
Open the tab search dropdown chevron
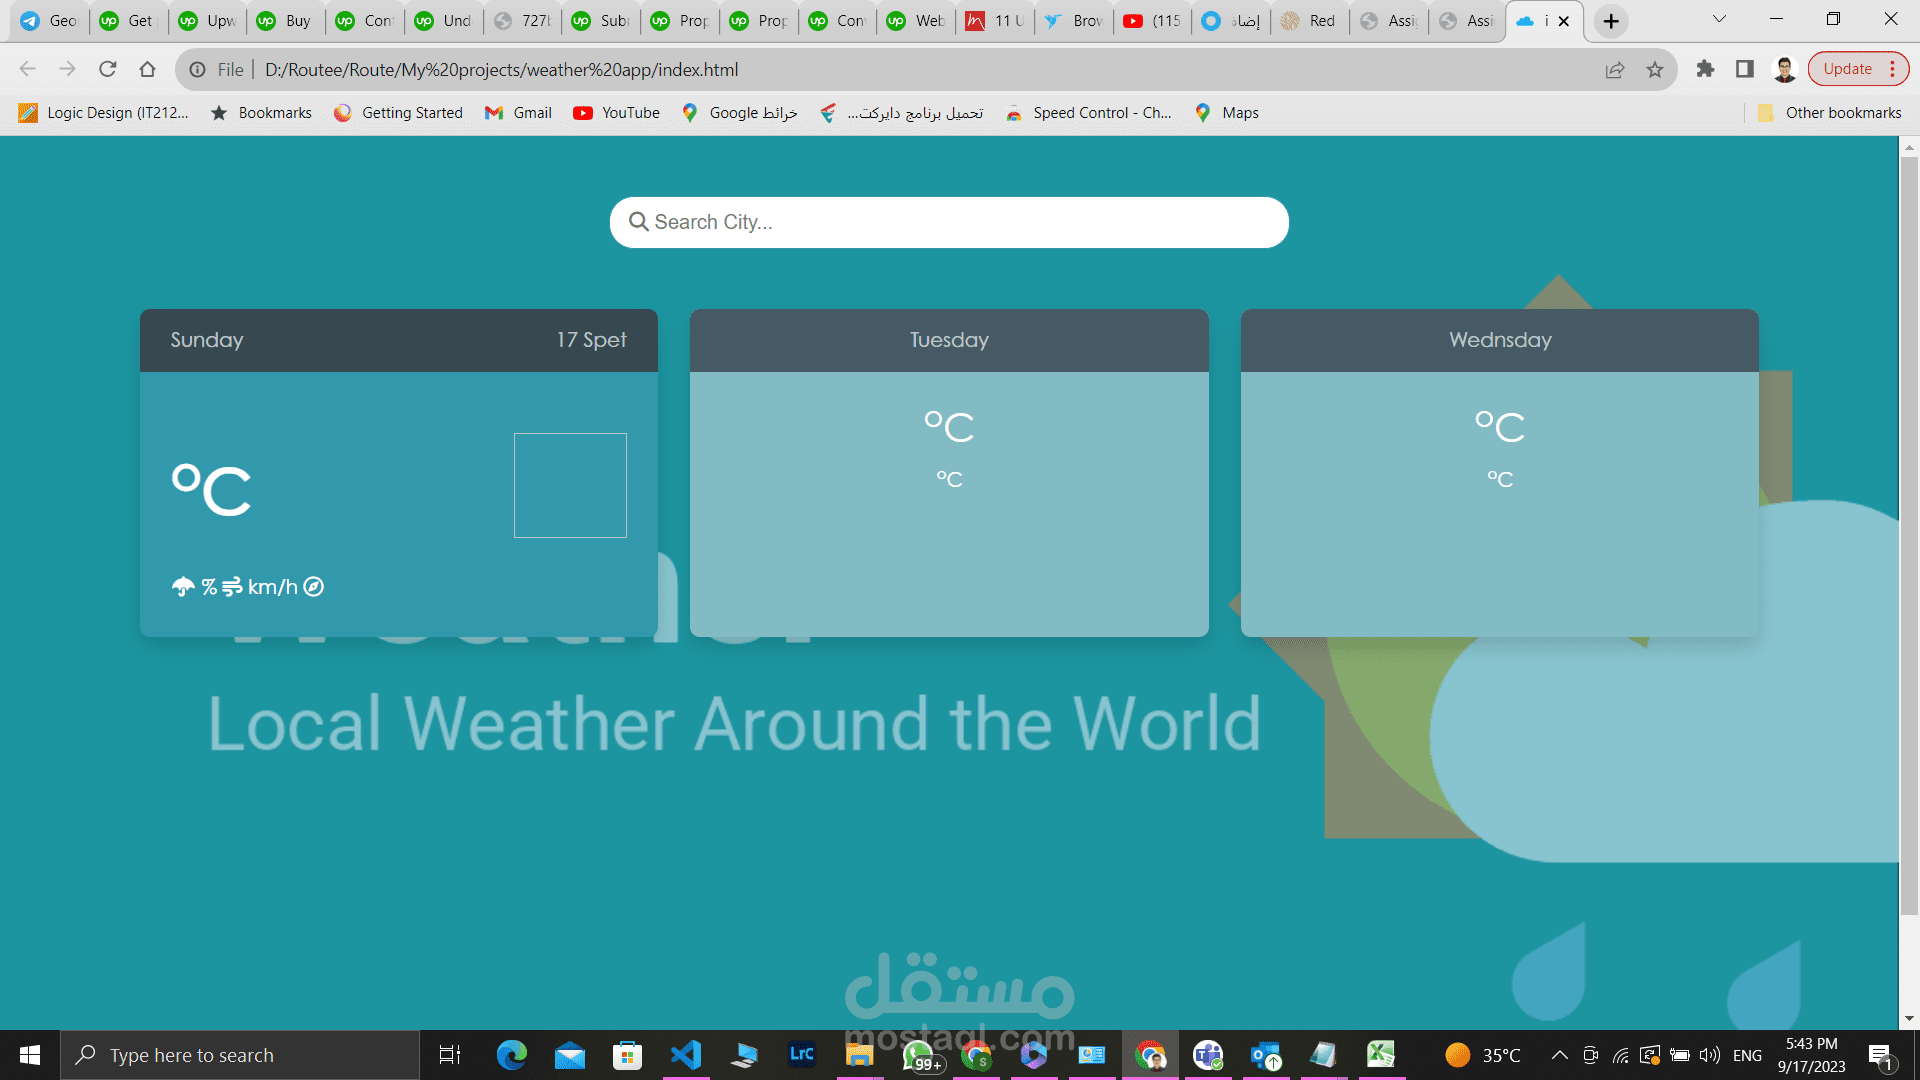click(x=1718, y=19)
